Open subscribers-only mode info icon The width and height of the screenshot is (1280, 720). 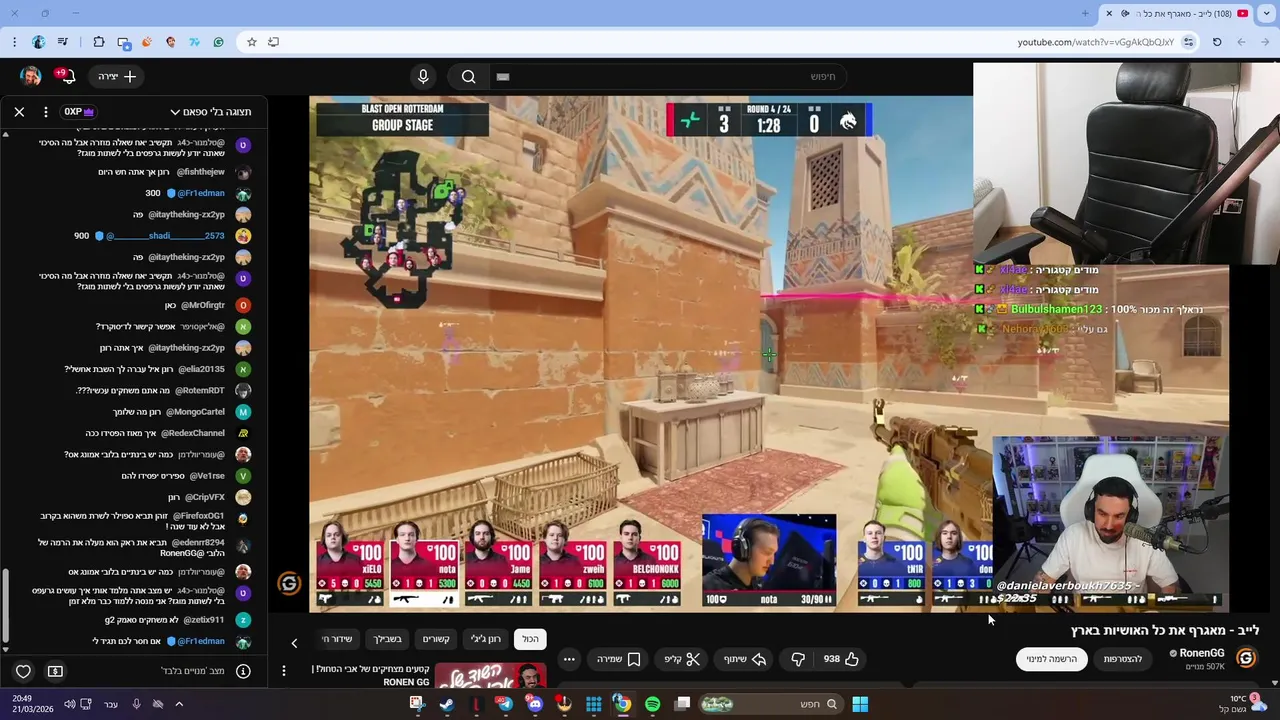tap(243, 671)
